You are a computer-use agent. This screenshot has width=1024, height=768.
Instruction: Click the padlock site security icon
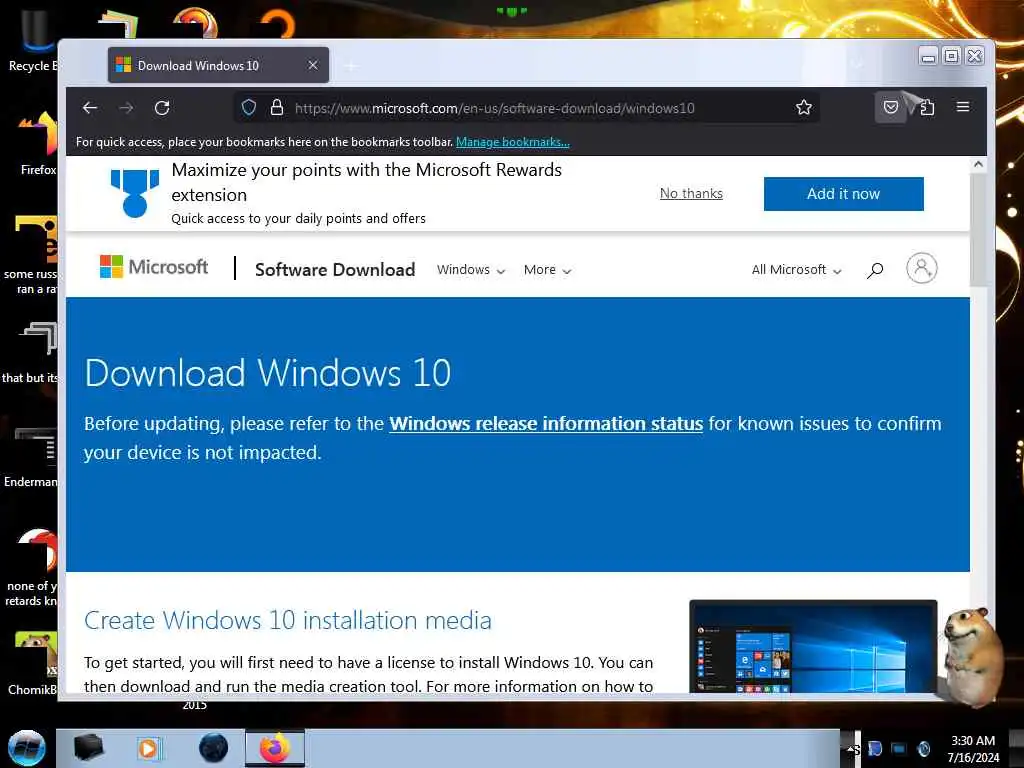click(277, 108)
